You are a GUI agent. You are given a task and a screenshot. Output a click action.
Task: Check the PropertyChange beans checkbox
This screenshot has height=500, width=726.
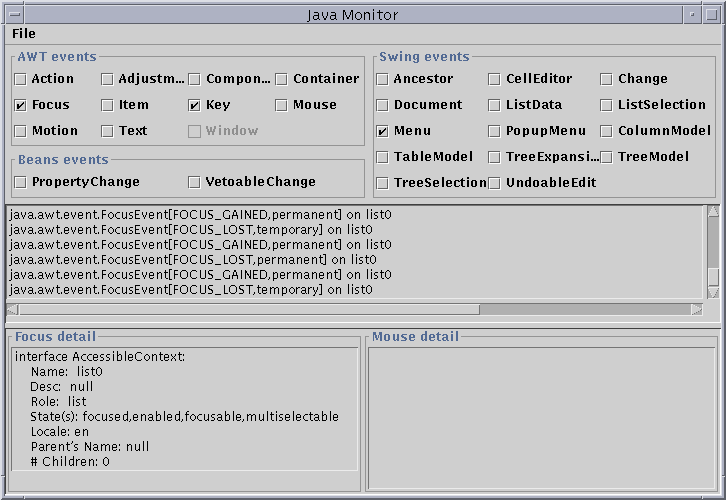click(x=20, y=182)
